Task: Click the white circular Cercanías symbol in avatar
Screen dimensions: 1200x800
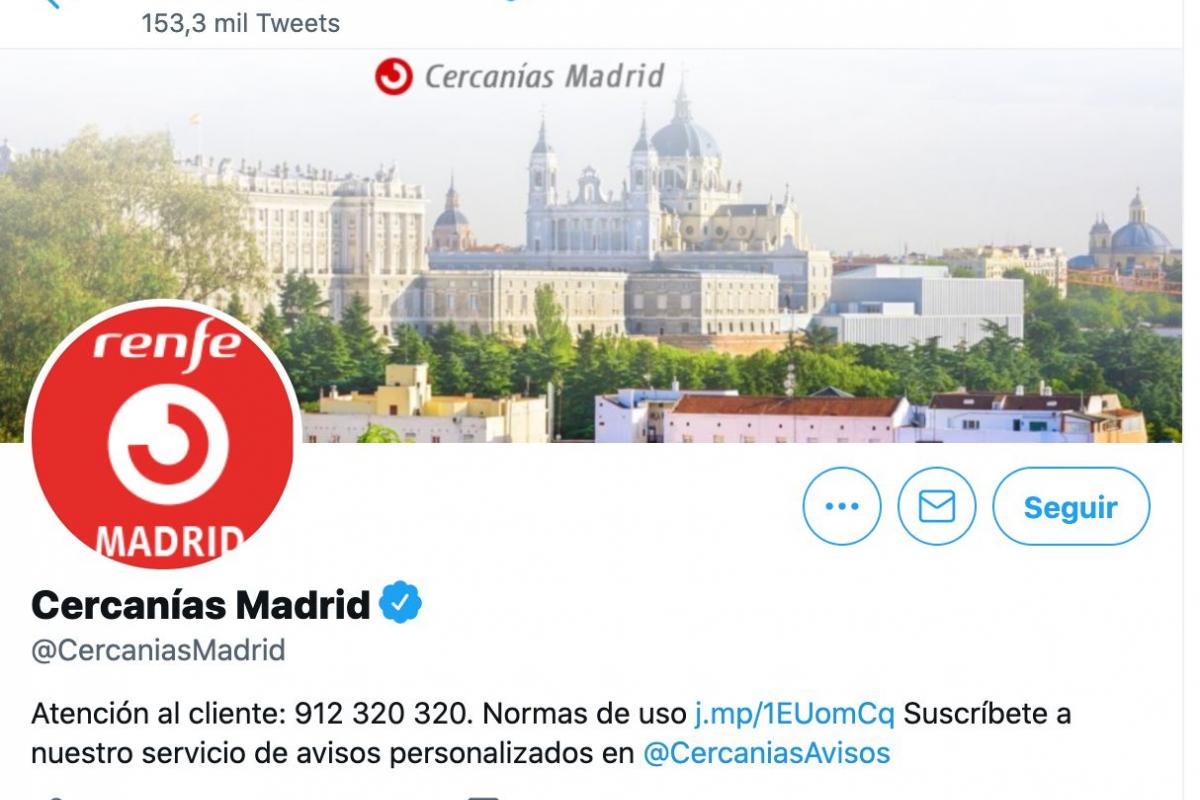Action: click(x=162, y=444)
